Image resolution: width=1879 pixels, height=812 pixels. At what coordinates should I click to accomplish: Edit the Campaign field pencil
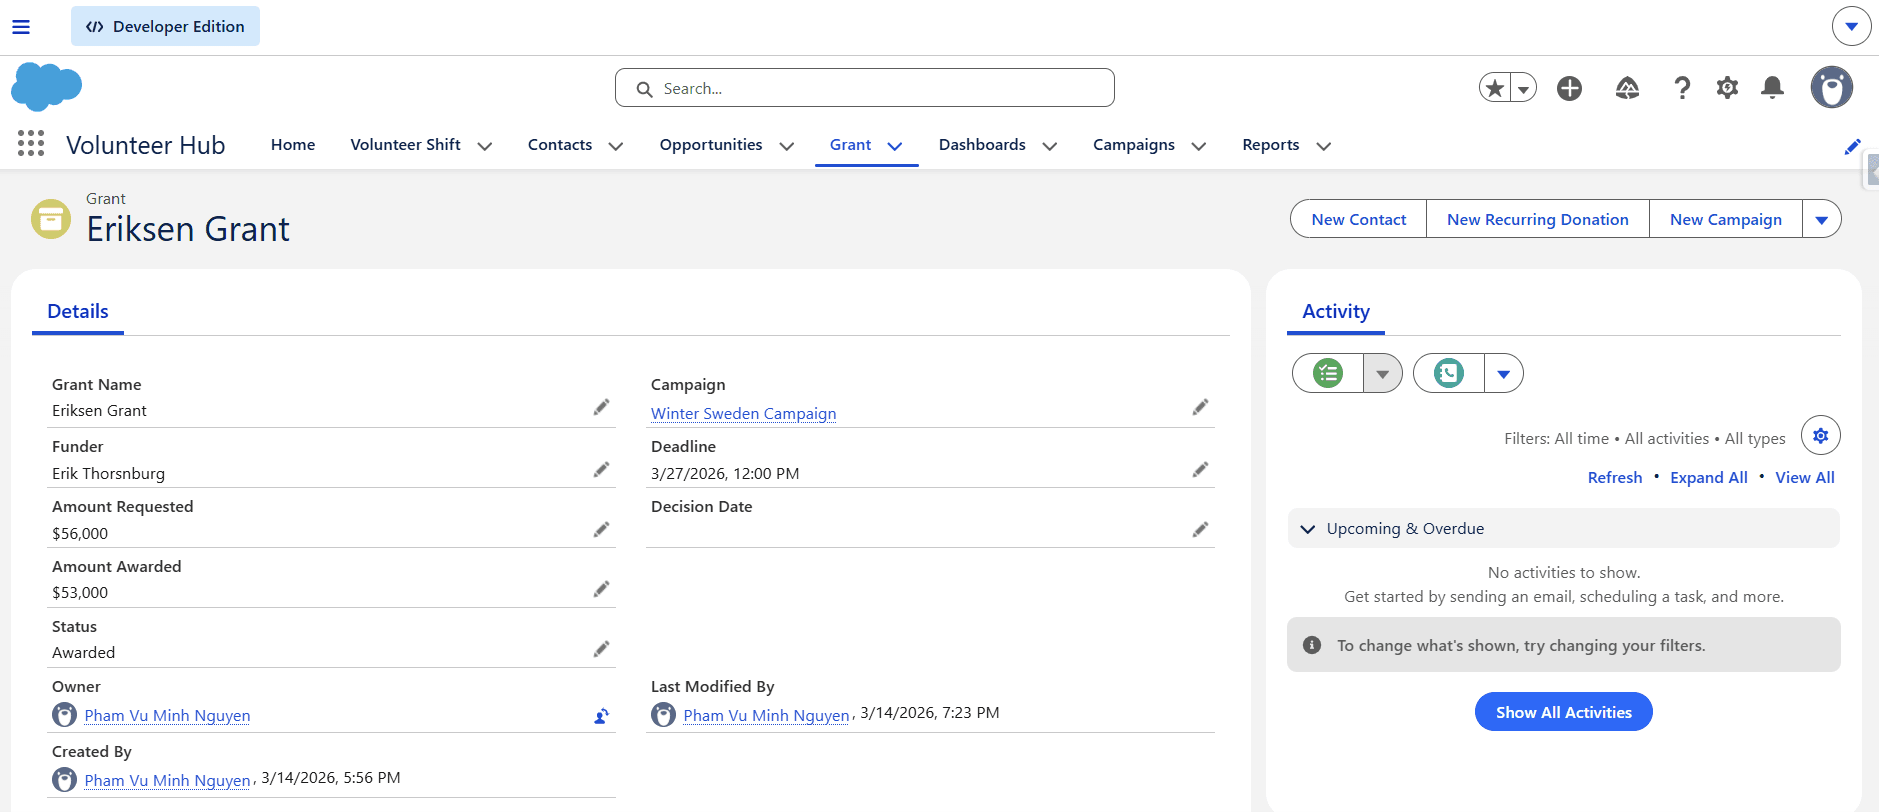click(1200, 407)
